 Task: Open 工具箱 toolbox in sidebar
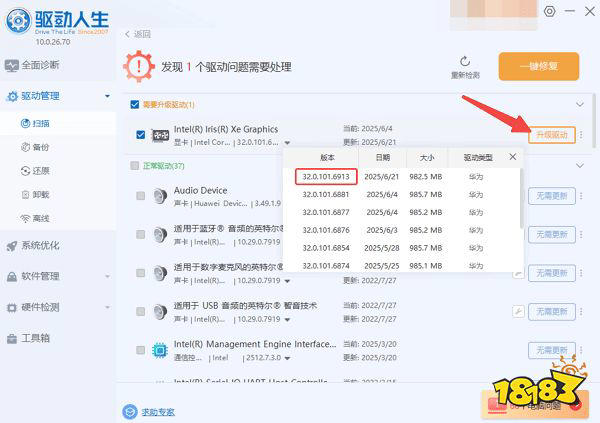(x=28, y=338)
